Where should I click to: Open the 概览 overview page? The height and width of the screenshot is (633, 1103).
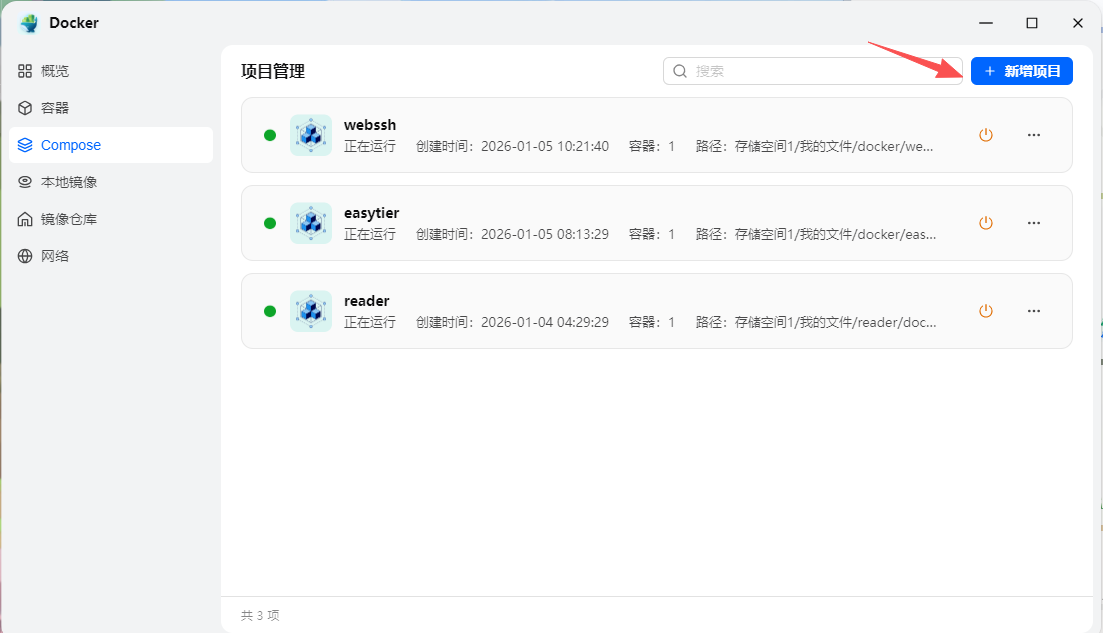(111, 71)
